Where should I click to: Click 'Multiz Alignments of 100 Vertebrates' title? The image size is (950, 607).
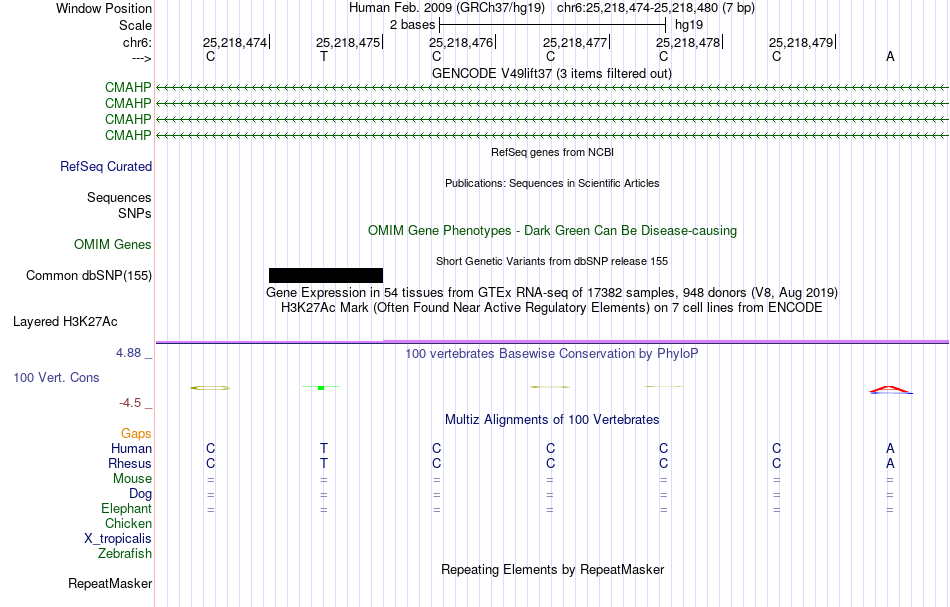pos(552,419)
